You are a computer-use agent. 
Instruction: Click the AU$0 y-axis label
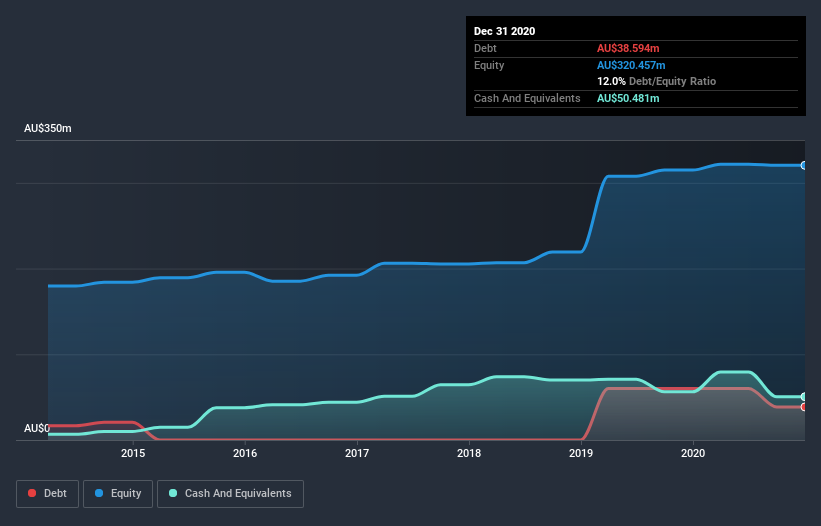tap(37, 428)
